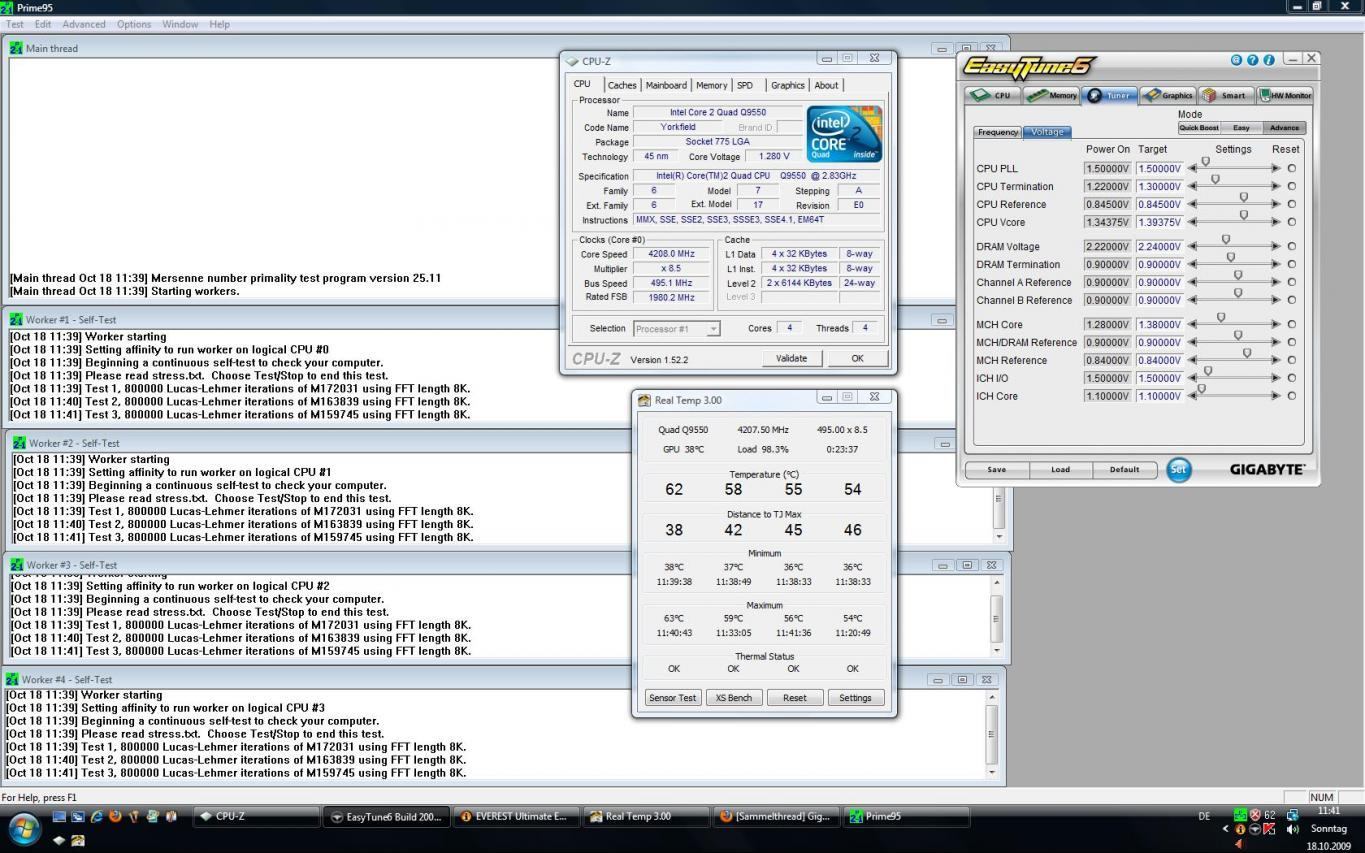The height and width of the screenshot is (853, 1365).
Task: Select the CPU Vcore reset radio button
Action: 1291,223
